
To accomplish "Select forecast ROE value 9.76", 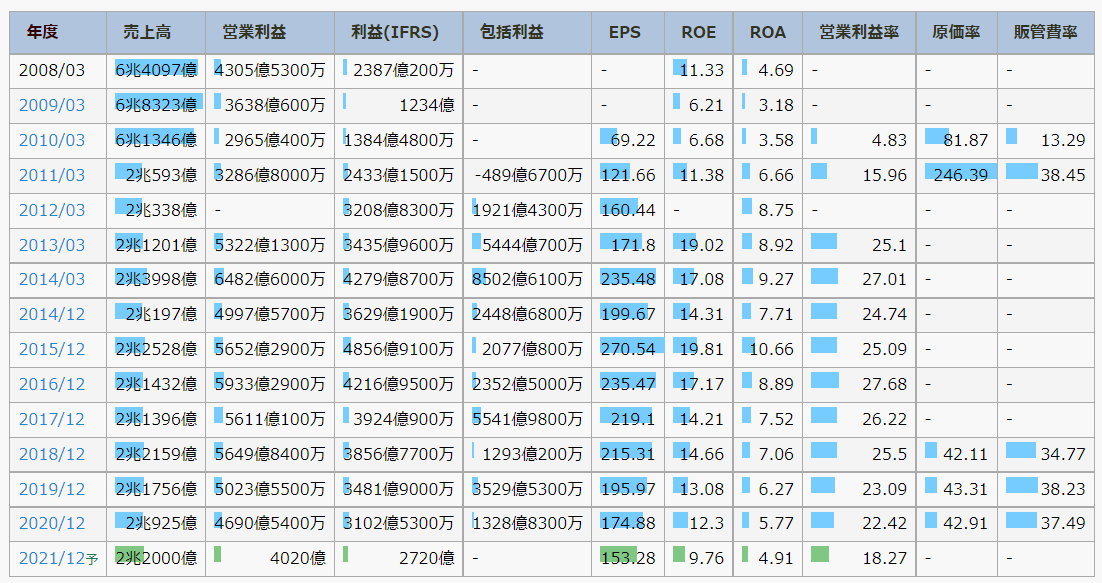I will coord(706,558).
